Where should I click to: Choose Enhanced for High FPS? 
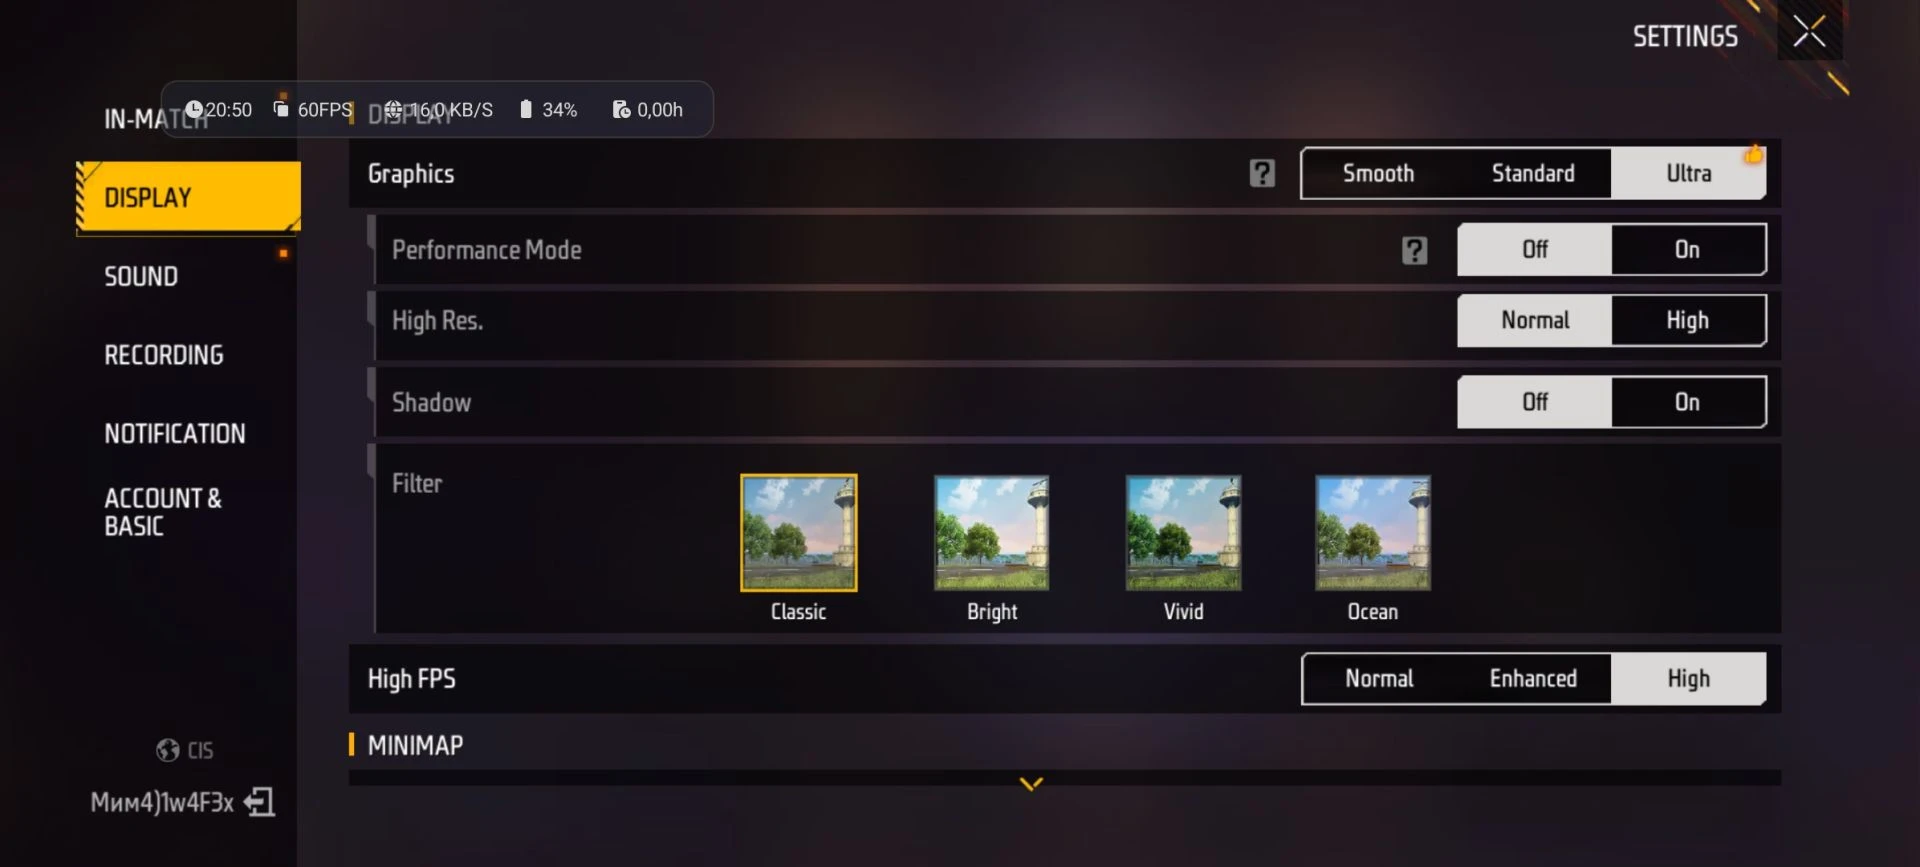[x=1533, y=679]
